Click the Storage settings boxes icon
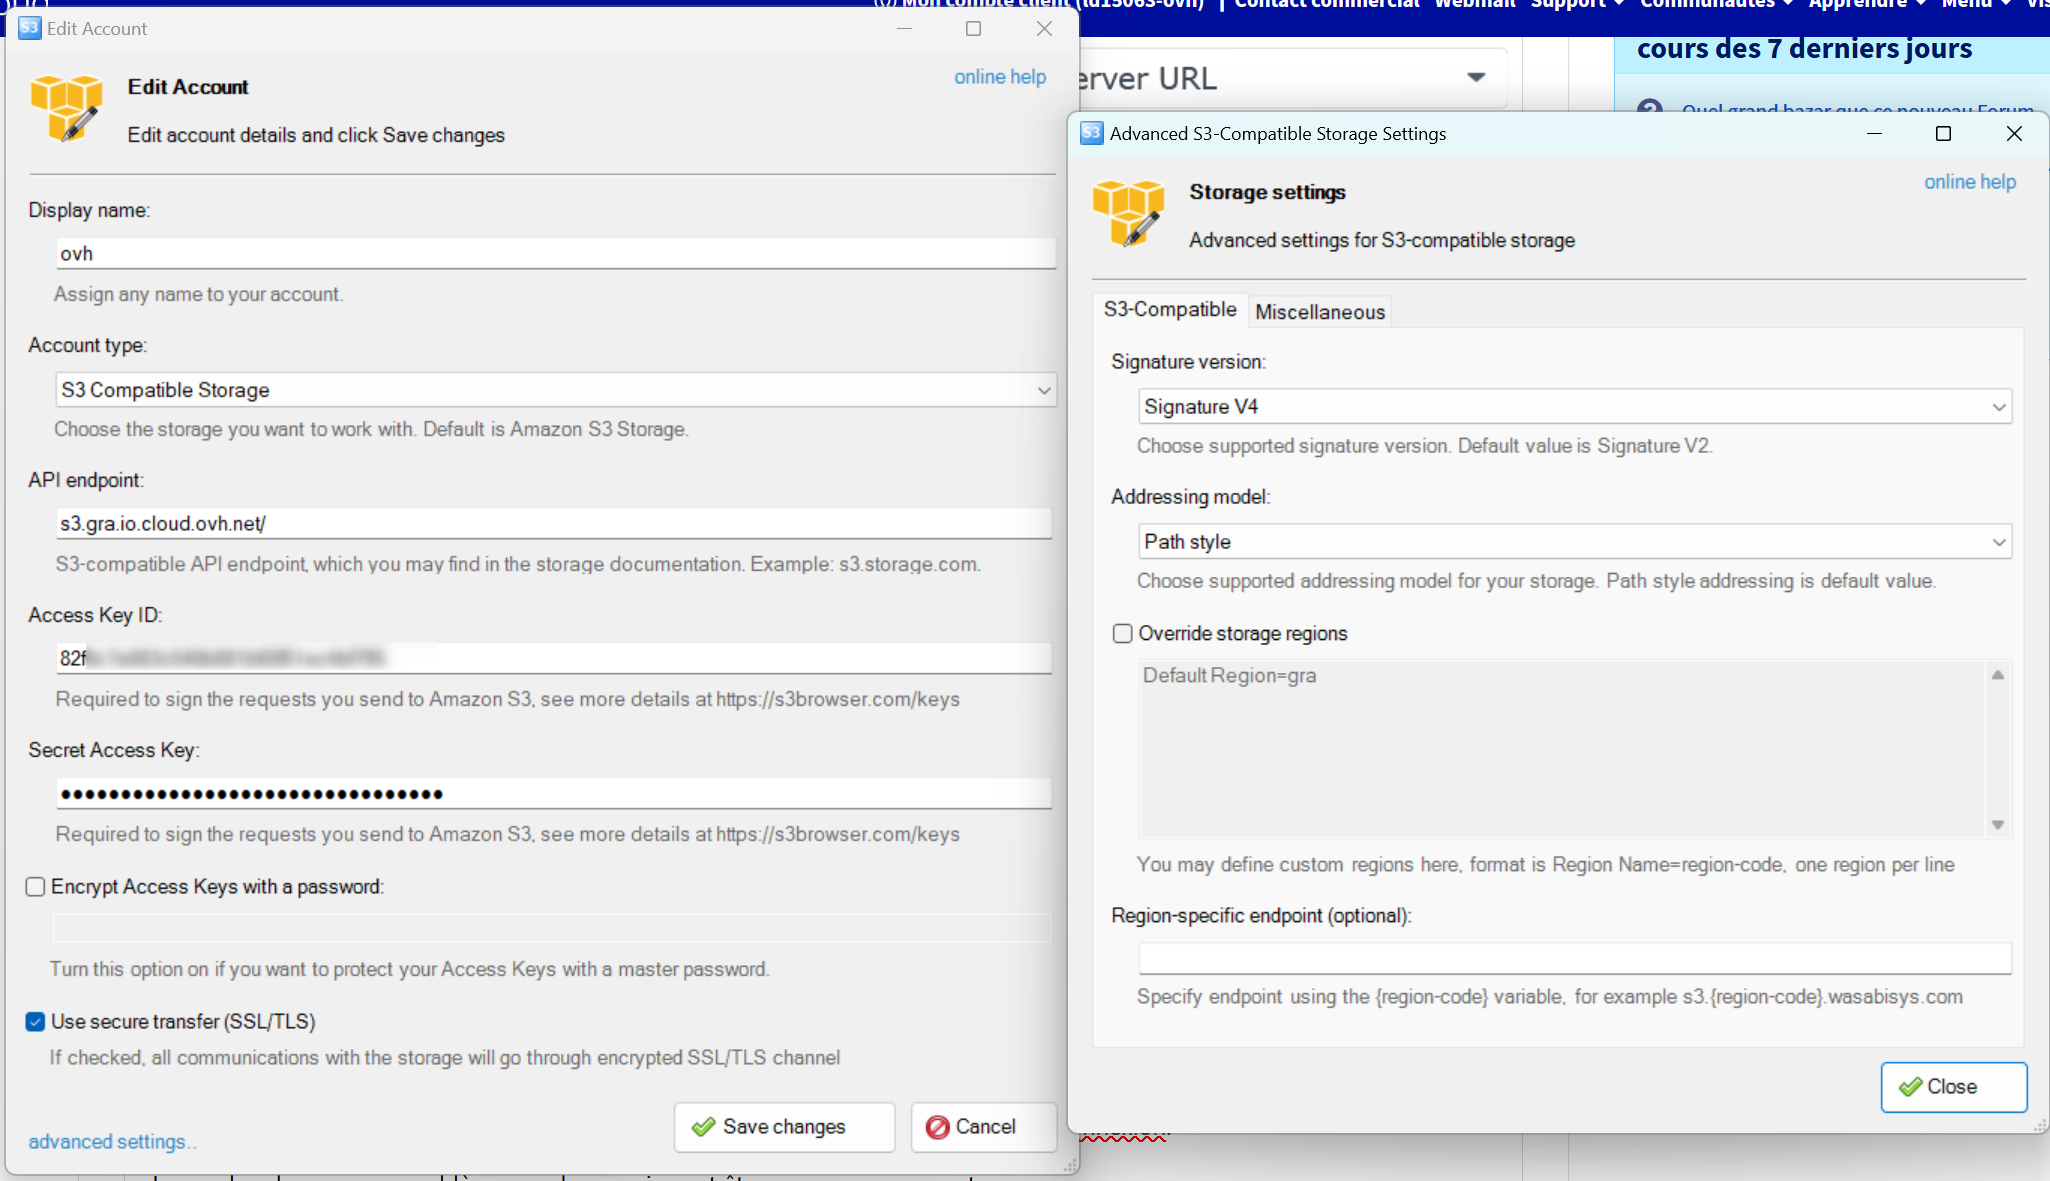Viewport: 2050px width, 1181px height. pos(1128,212)
